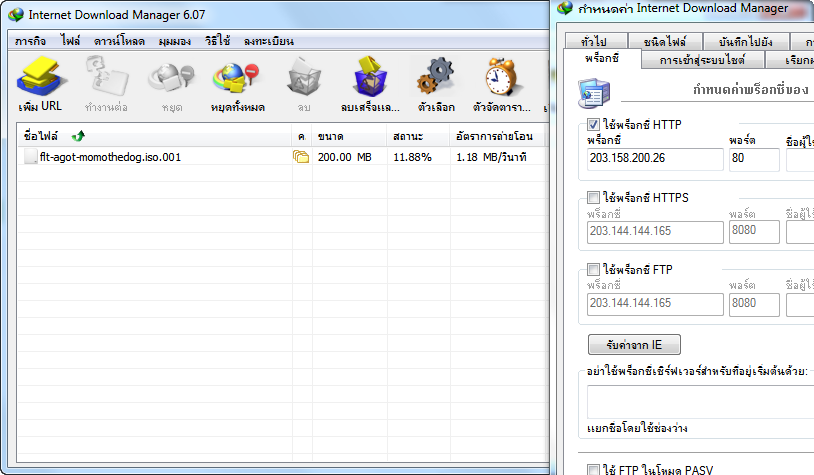Screen dimensions: 814x475
Task: Enable the use HTTPS proxy checkbox
Action: coord(593,197)
